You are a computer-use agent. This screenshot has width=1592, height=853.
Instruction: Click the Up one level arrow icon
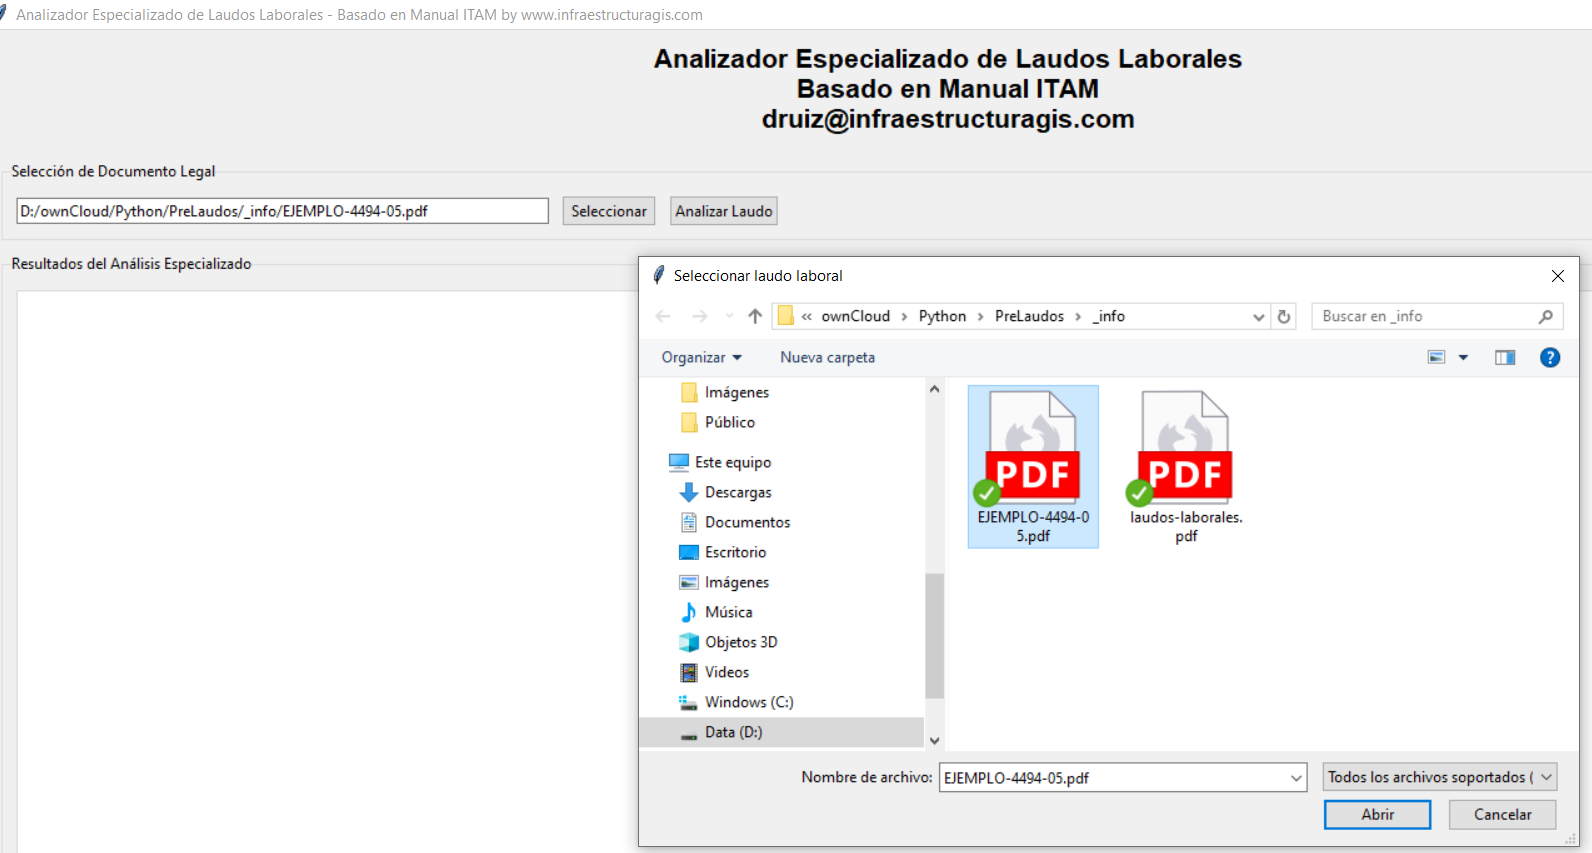coord(755,316)
